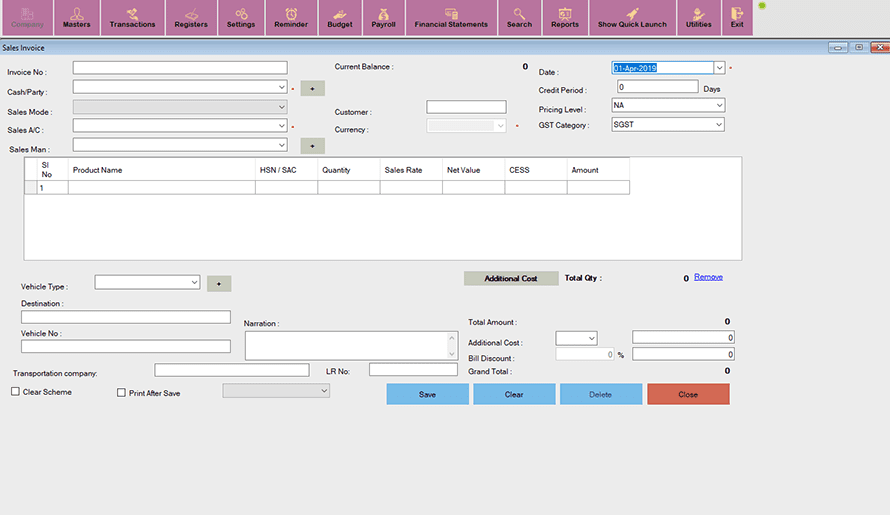Screen dimensions: 890x515
Task: Click Sales Rate cell in row 1
Action: point(411,187)
